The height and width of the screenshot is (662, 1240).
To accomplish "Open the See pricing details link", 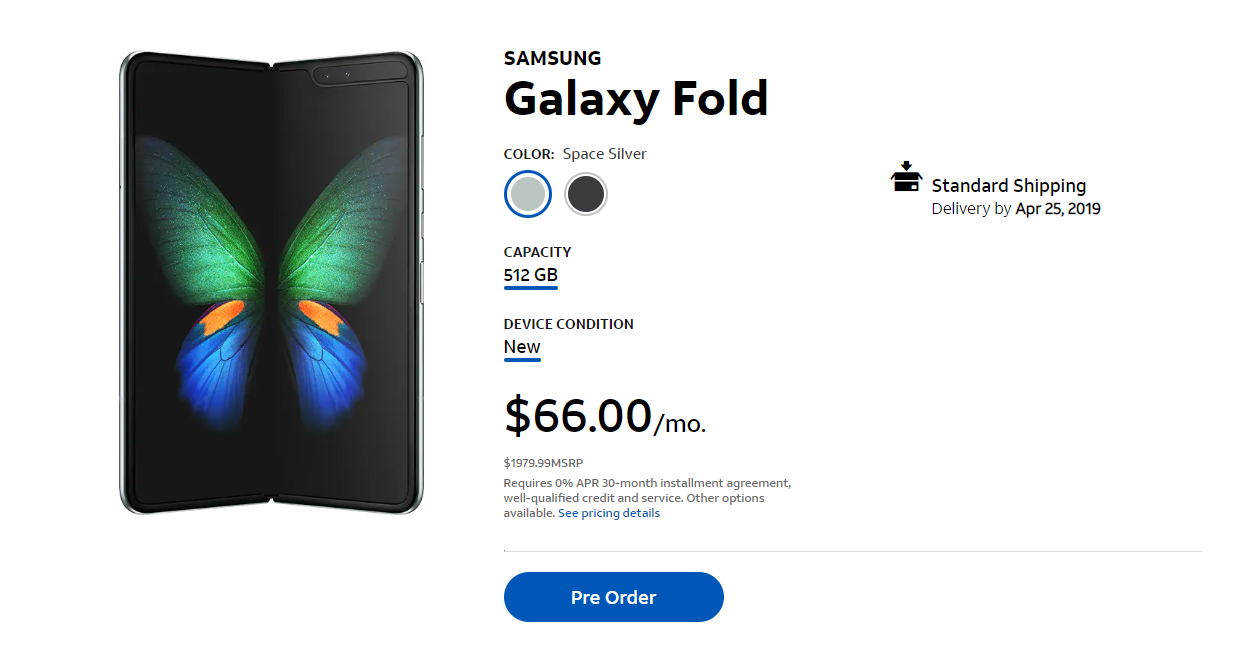I will tap(609, 513).
